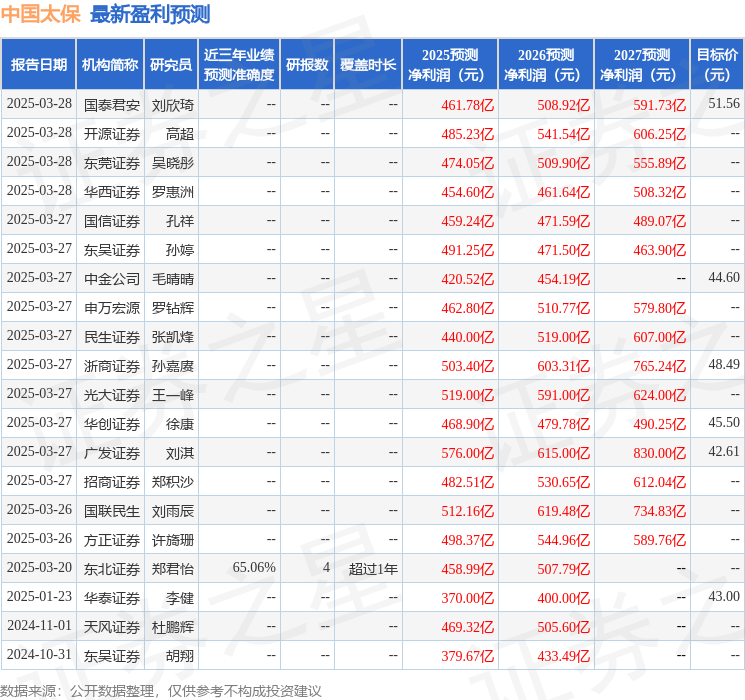Viewport: 745px width, 700px height.
Task: Click the 机构简称 column header
Action: tap(110, 65)
